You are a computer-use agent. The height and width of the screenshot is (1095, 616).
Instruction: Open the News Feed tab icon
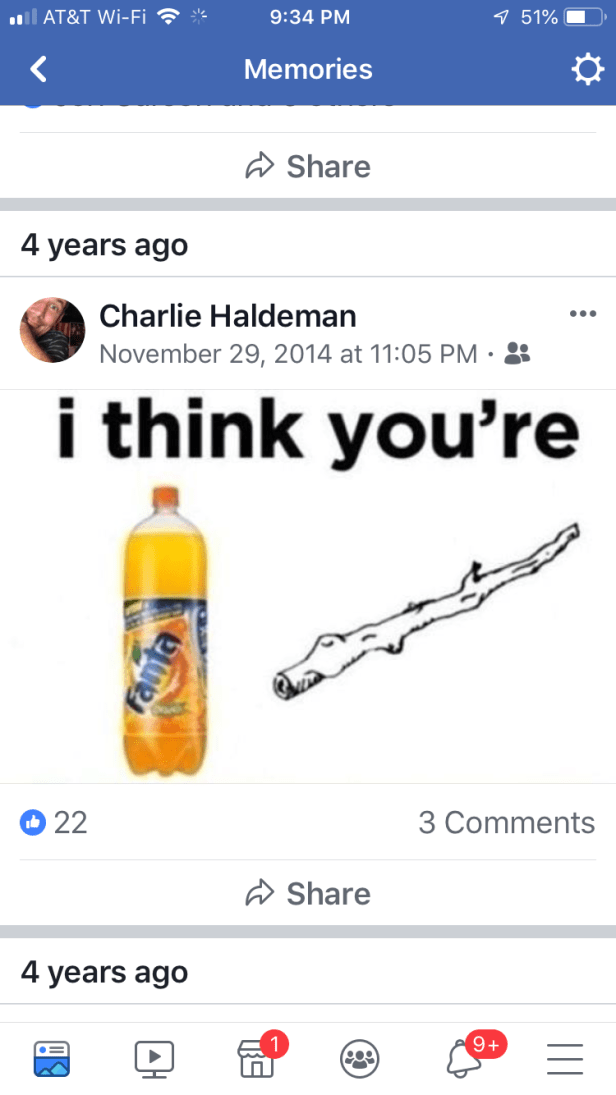52,1058
